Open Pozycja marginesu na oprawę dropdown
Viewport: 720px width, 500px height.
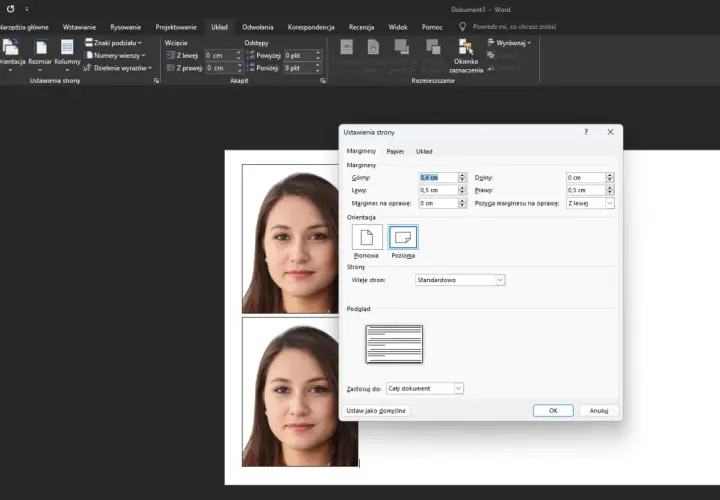[590, 203]
